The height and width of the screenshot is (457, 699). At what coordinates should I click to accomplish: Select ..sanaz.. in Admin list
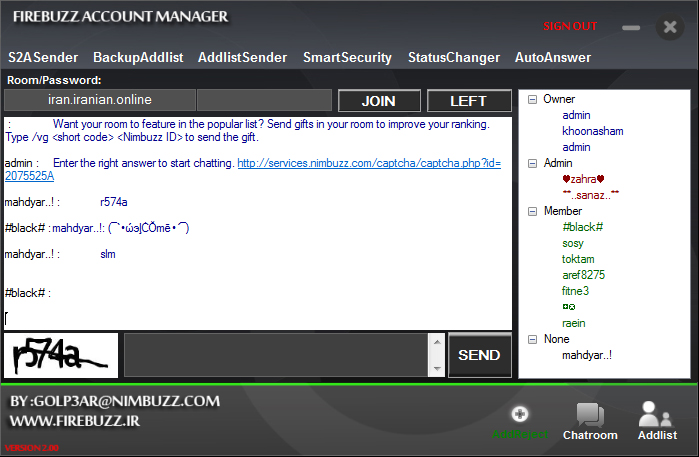591,195
